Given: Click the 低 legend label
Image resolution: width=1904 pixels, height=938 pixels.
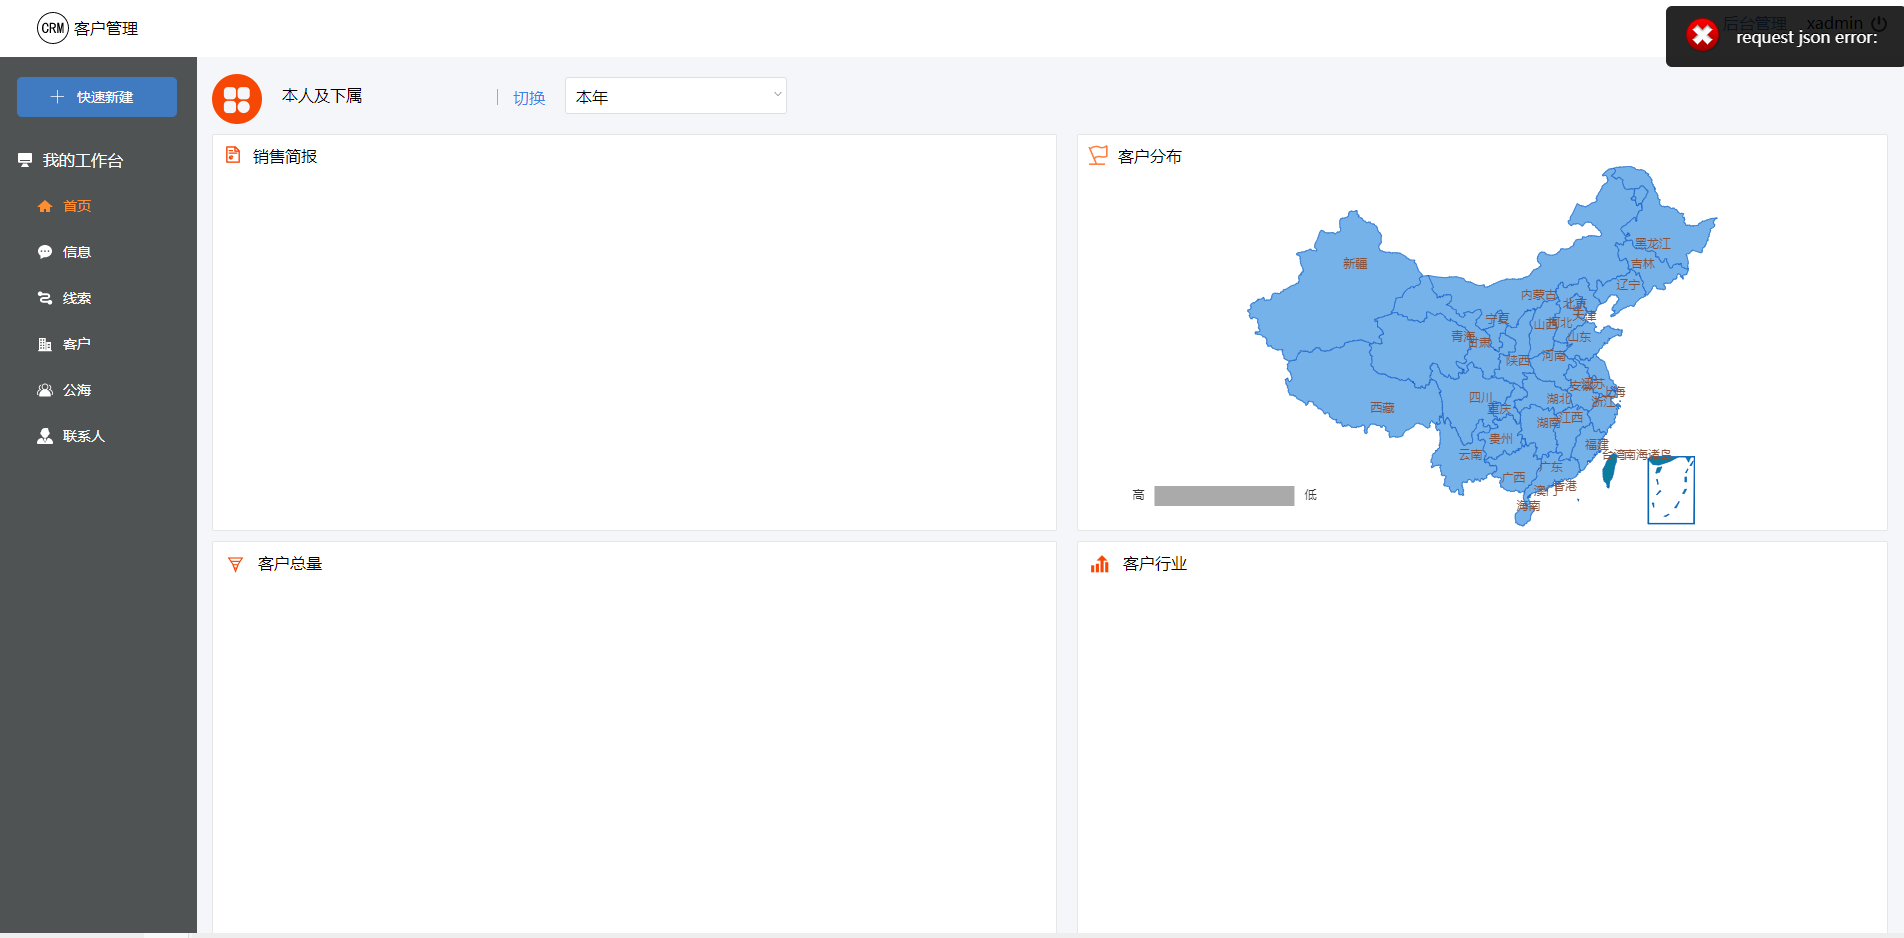Looking at the screenshot, I should pyautogui.click(x=1311, y=495).
